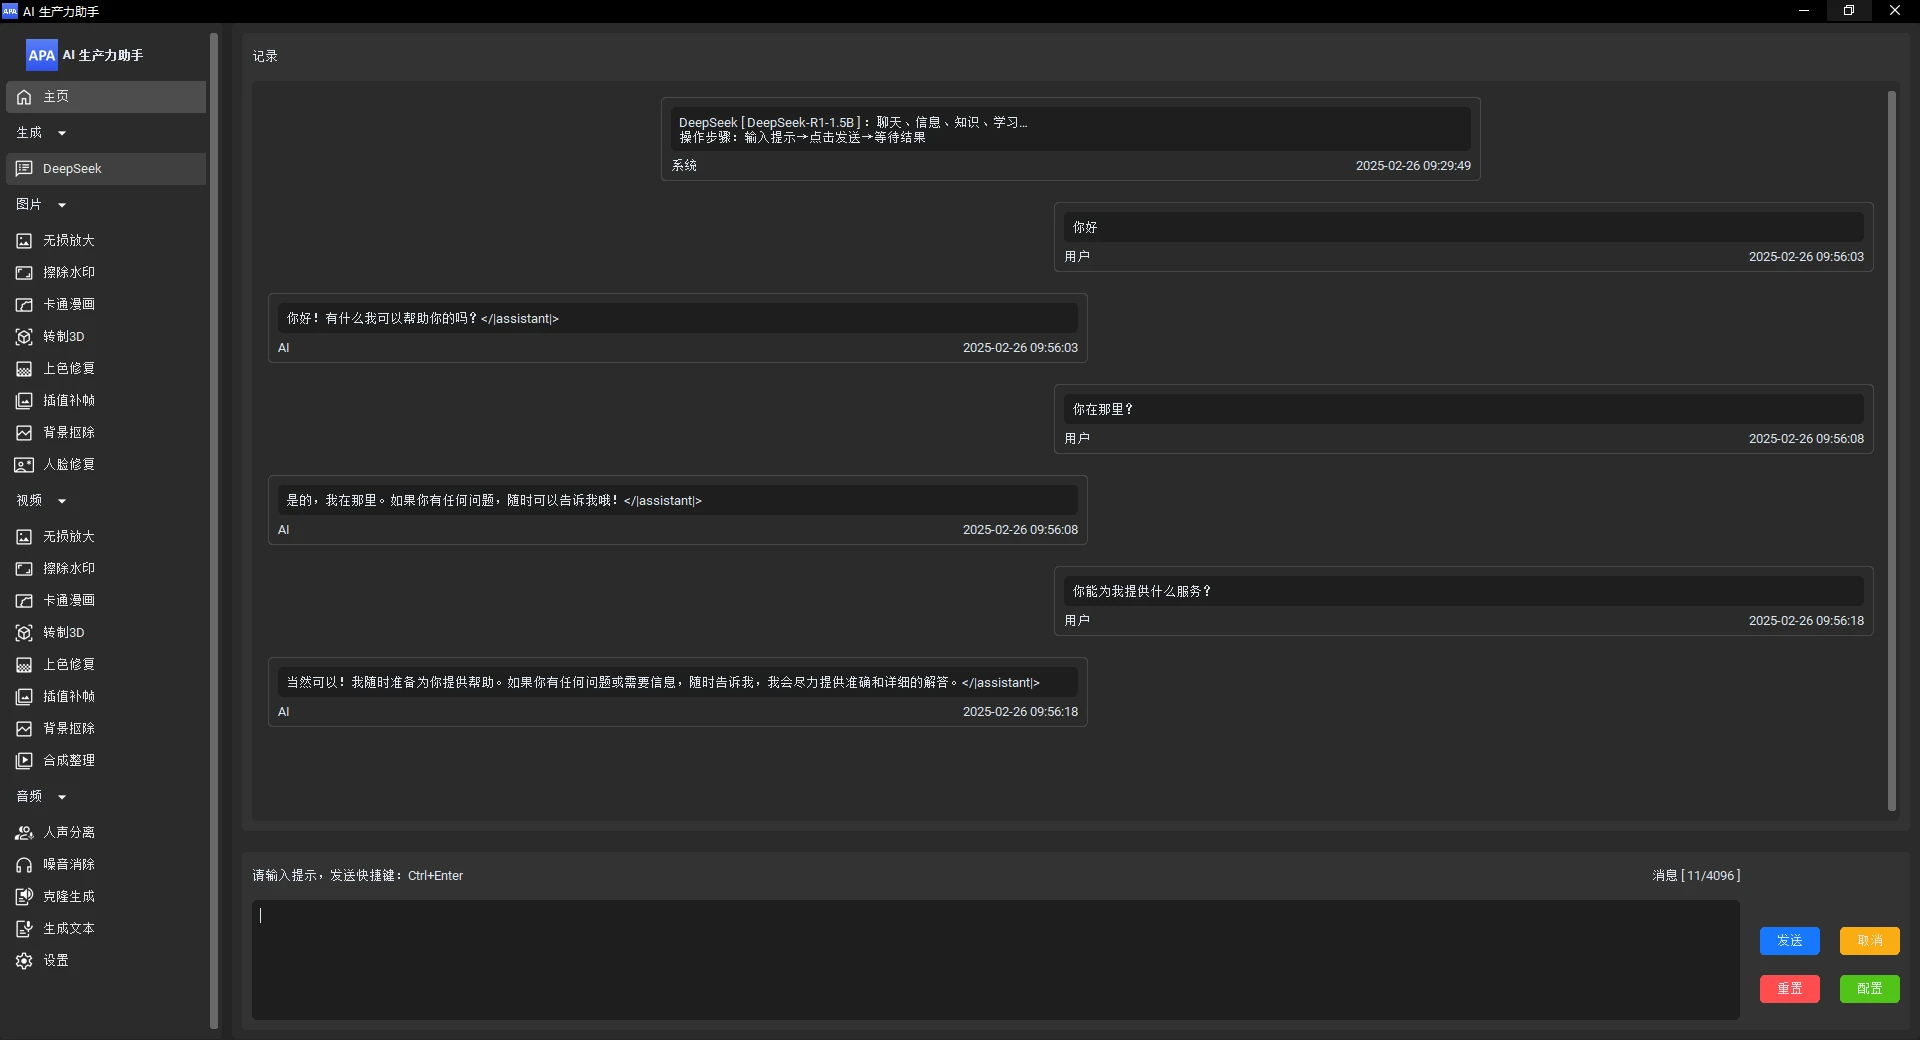The height and width of the screenshot is (1040, 1920).
Task: Open 人脸修复 face restoration icon
Action: pos(24,465)
